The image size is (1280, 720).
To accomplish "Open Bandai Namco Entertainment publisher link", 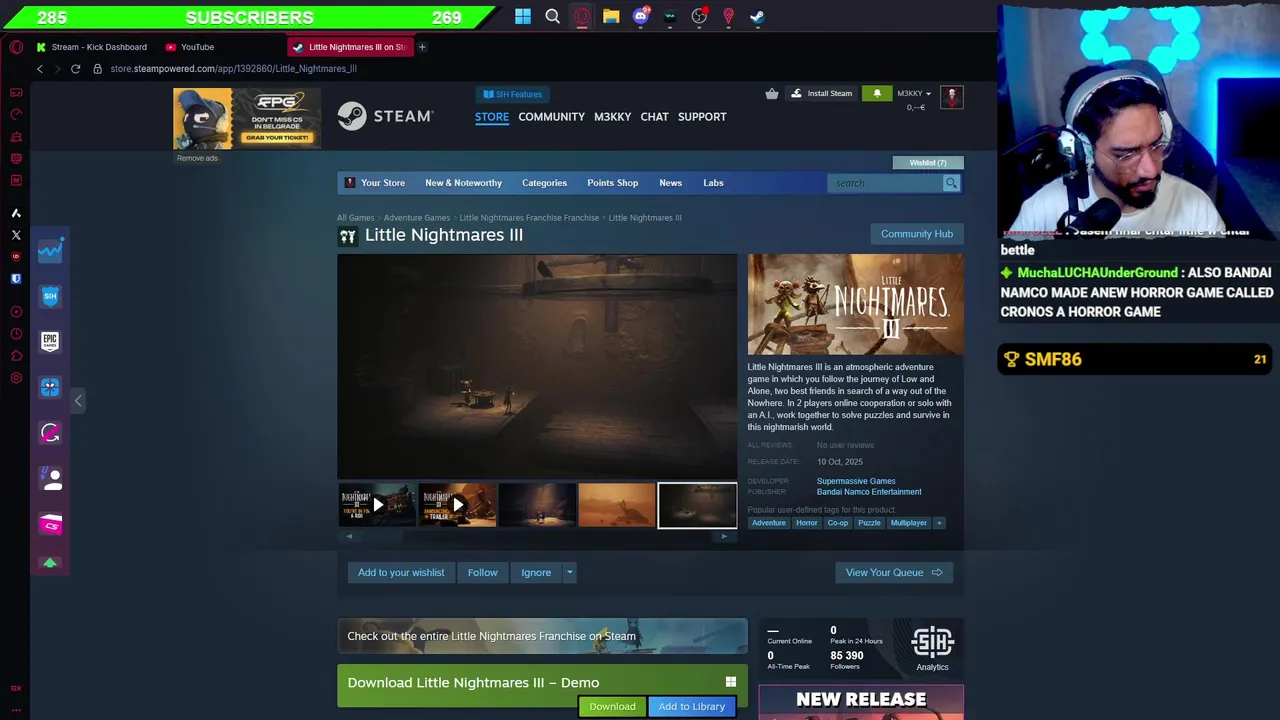I will [x=869, y=492].
